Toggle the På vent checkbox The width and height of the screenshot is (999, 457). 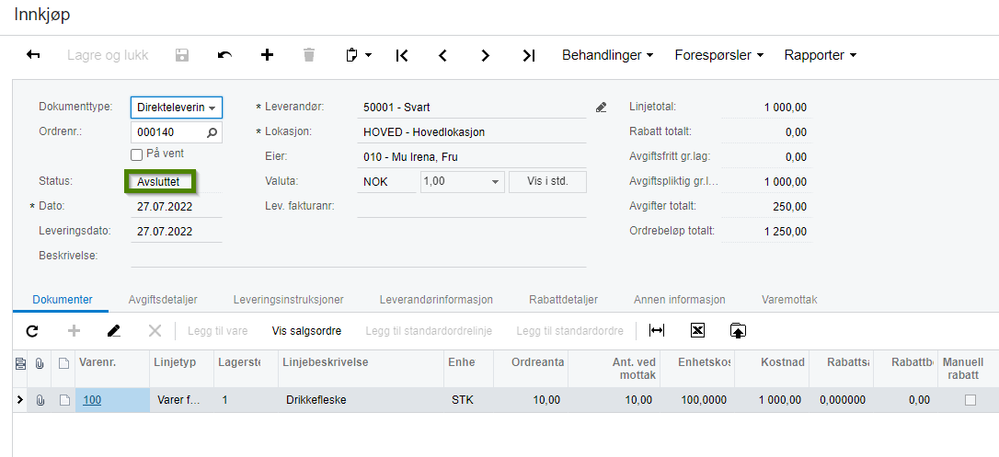click(136, 154)
